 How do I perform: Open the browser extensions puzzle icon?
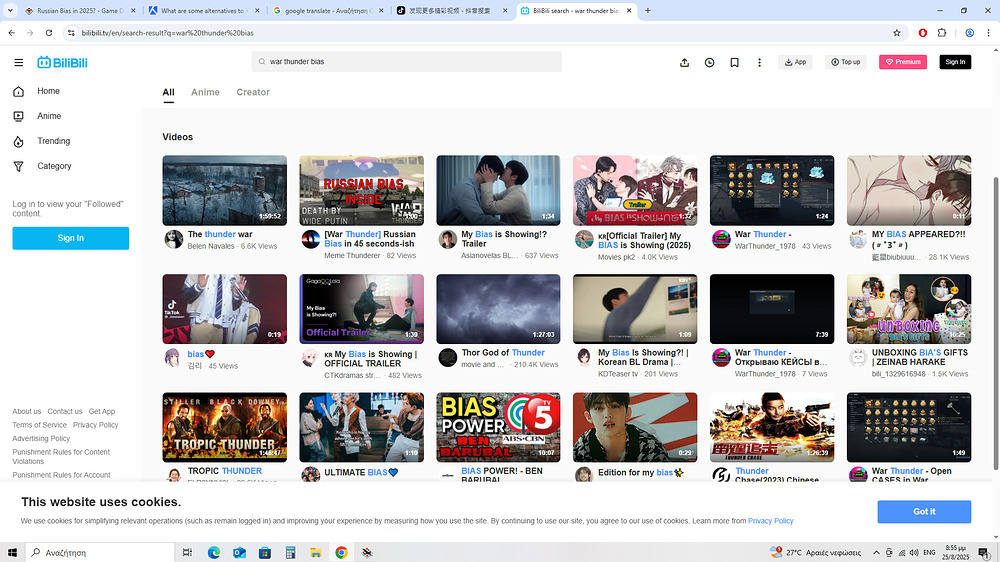(x=942, y=33)
